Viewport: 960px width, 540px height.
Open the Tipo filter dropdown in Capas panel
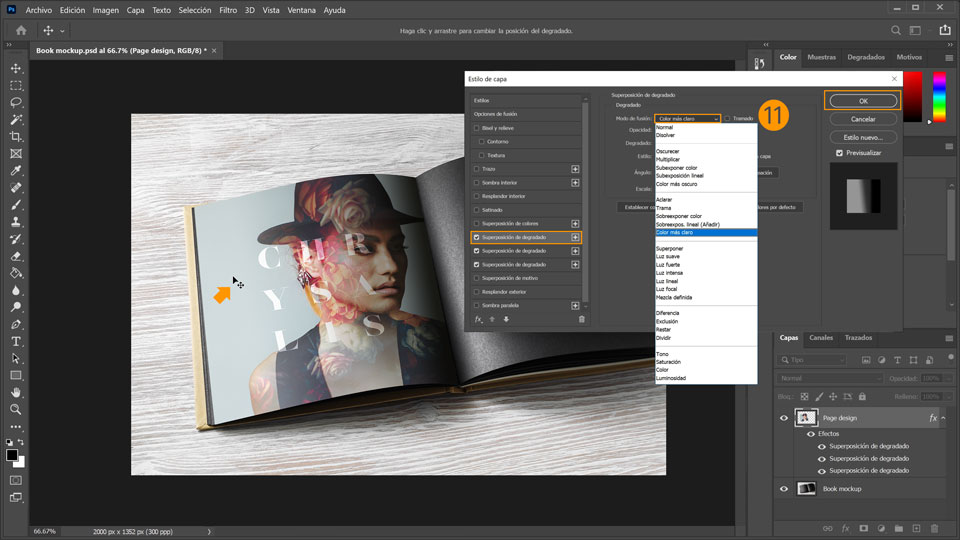(812, 360)
